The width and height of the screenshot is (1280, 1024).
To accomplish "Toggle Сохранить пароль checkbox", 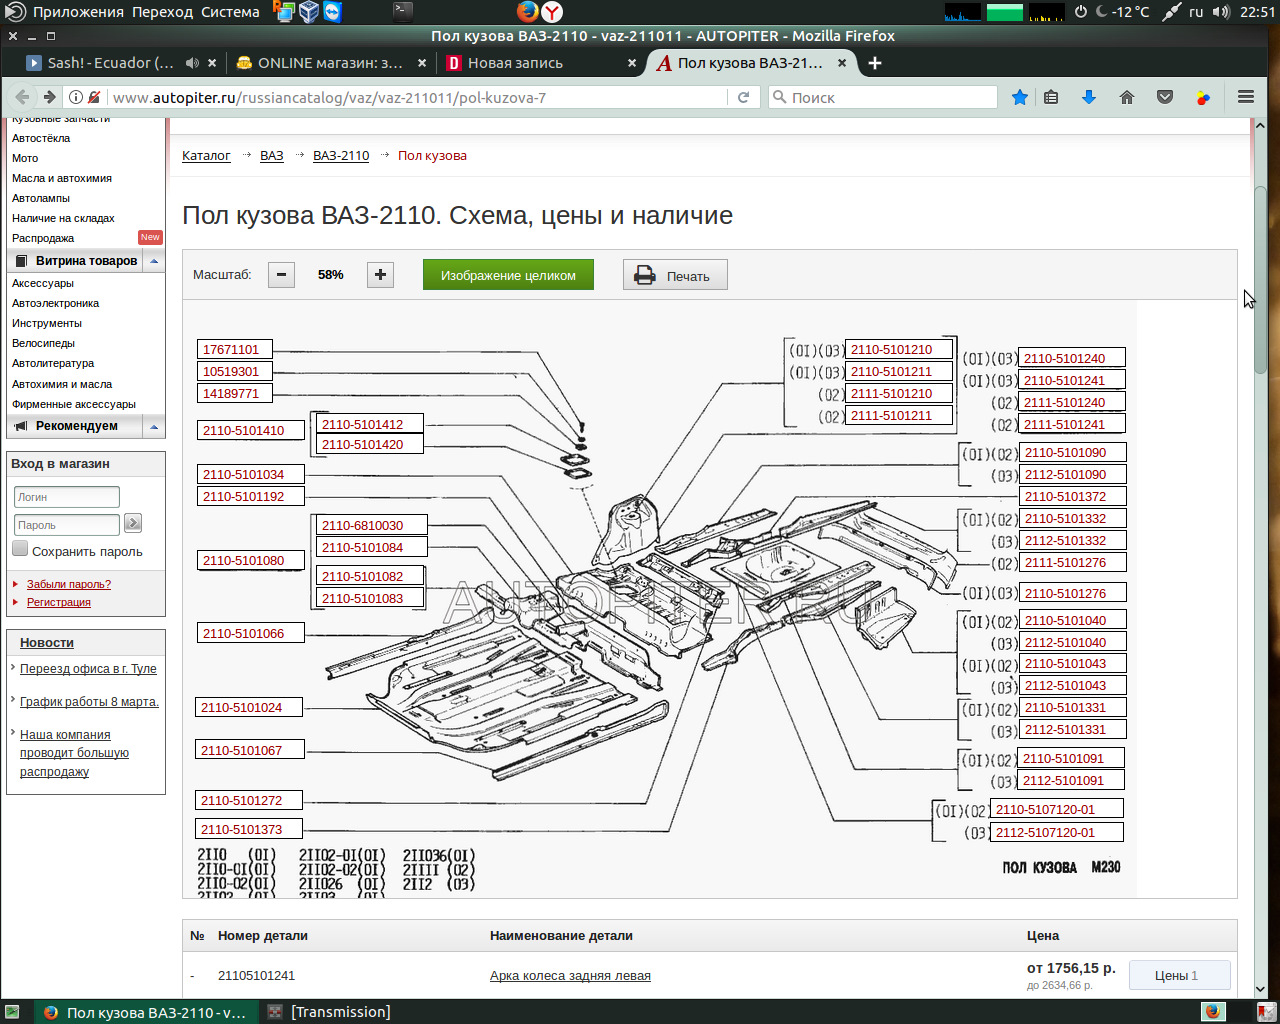I will (20, 549).
